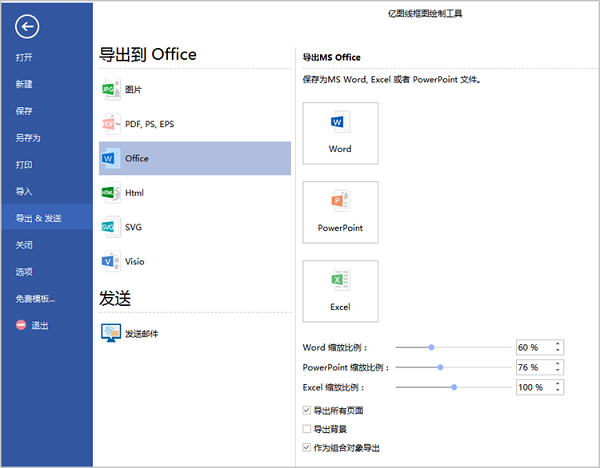Click the 图片 export label
This screenshot has height=468, width=600.
point(134,90)
